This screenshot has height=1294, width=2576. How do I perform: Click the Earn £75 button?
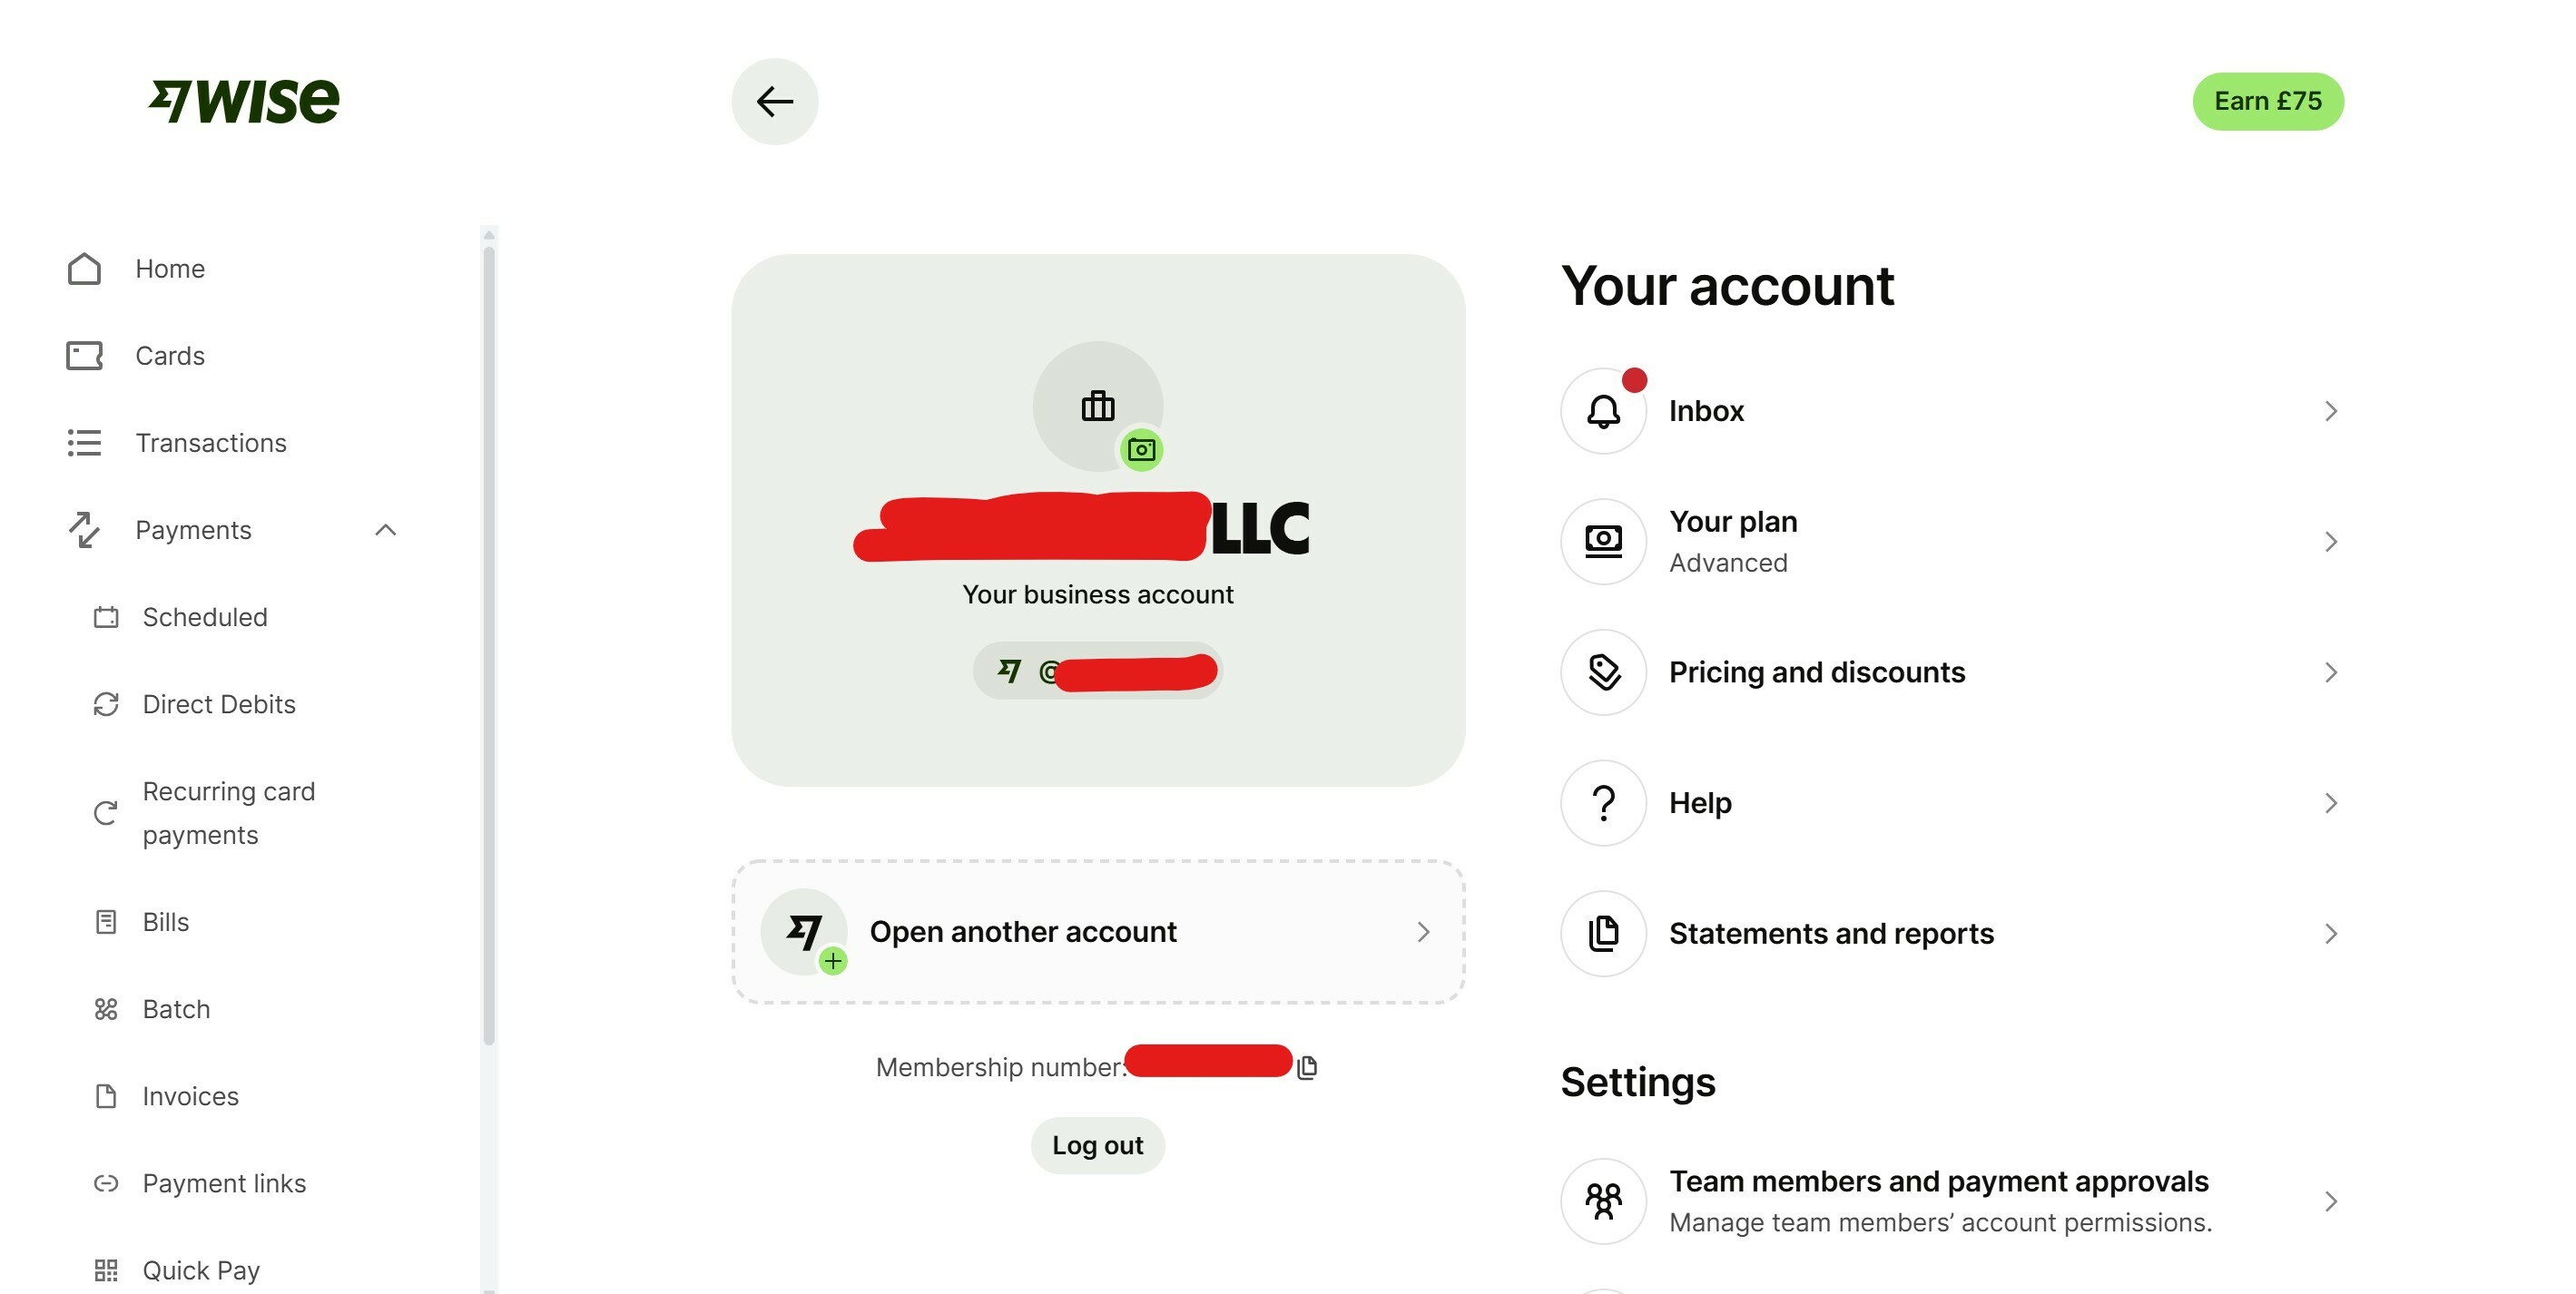2268,101
